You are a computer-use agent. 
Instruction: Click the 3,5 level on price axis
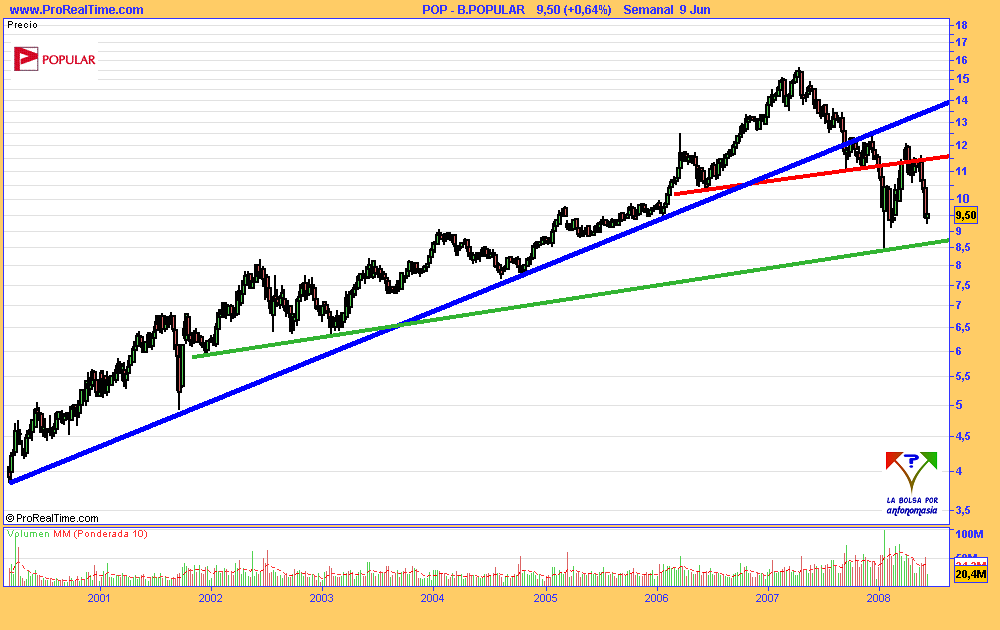[x=962, y=510]
